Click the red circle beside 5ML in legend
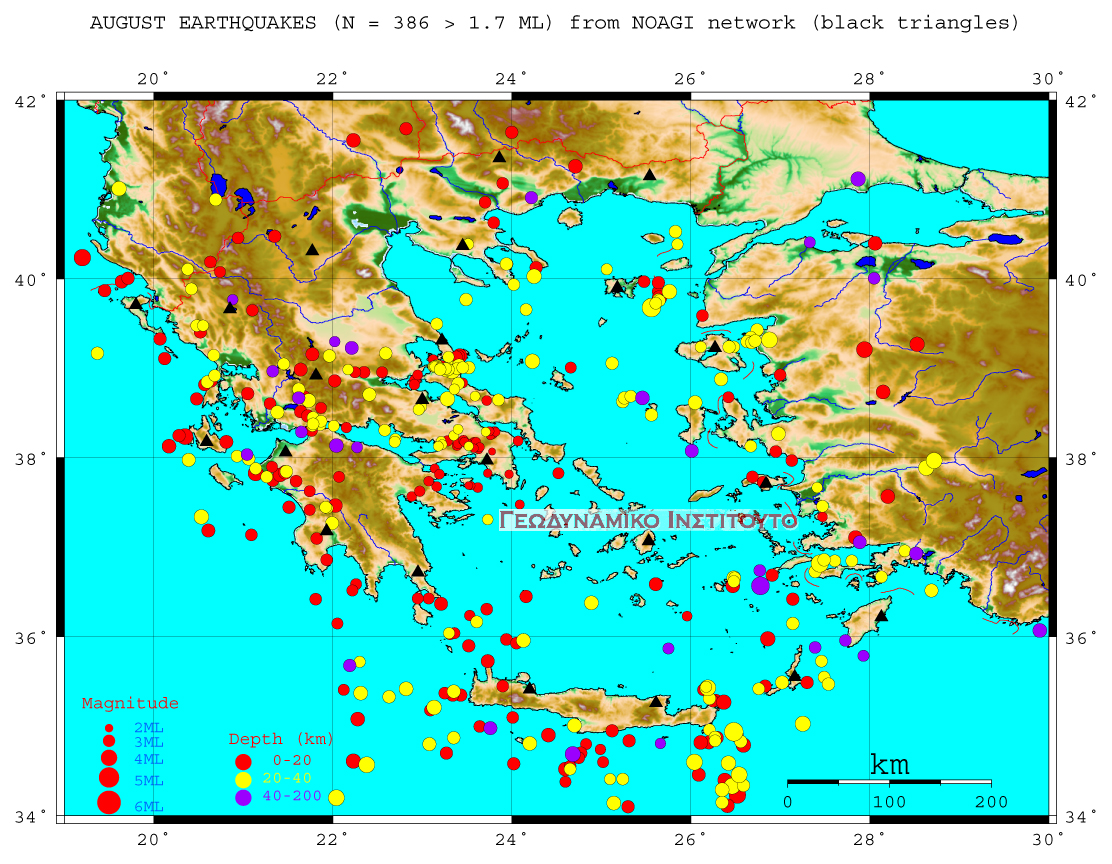The image size is (1112, 864). (x=109, y=777)
